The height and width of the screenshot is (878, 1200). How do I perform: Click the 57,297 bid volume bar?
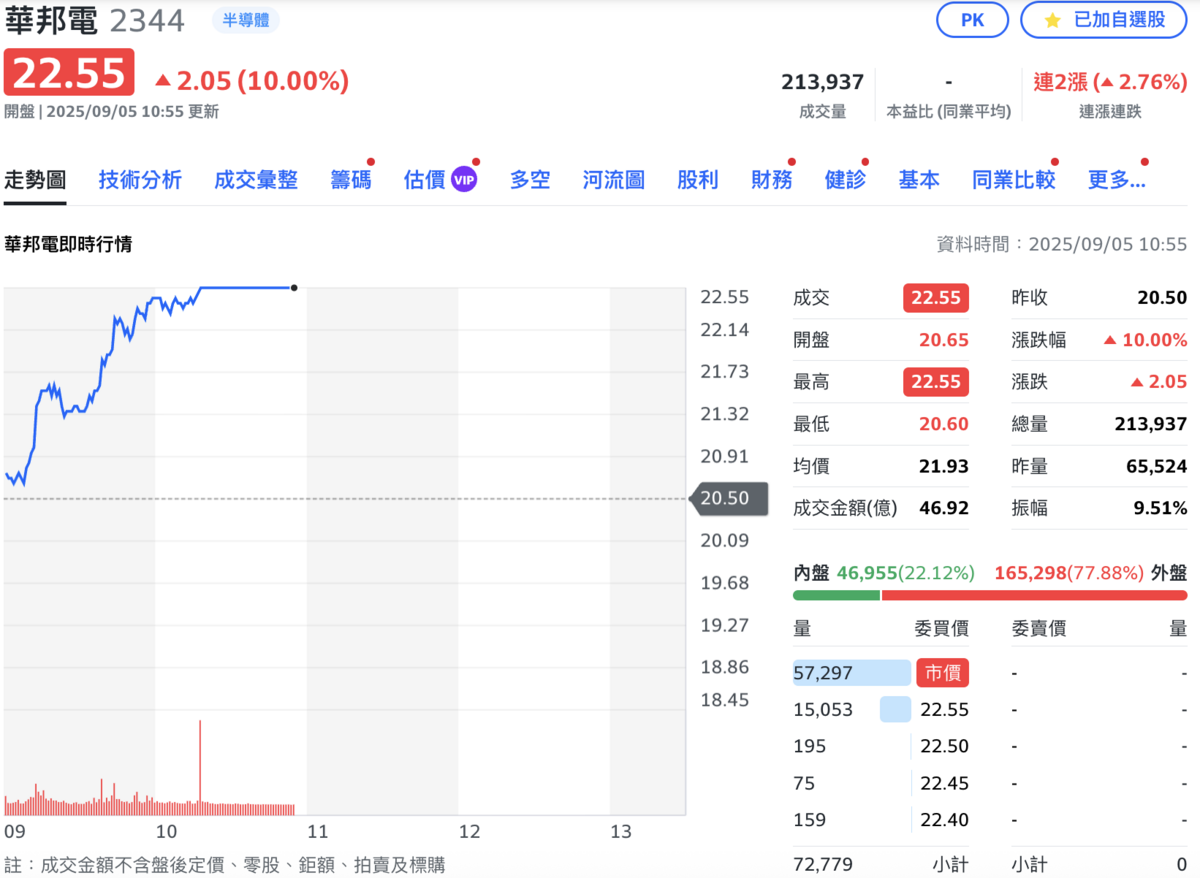pos(852,673)
